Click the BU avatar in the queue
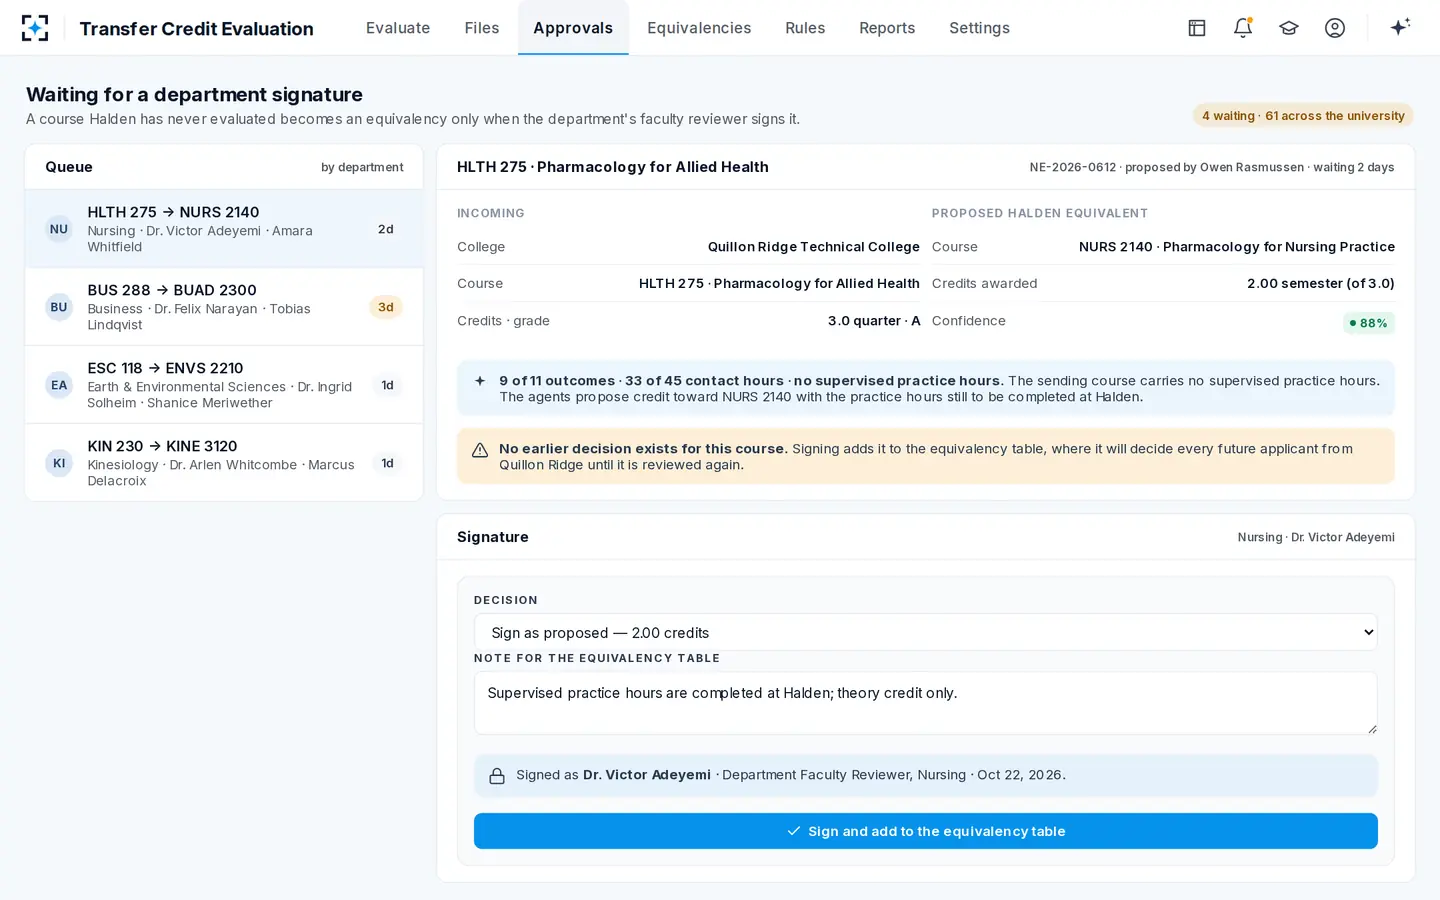Screen dimensions: 1440x900 point(59,307)
